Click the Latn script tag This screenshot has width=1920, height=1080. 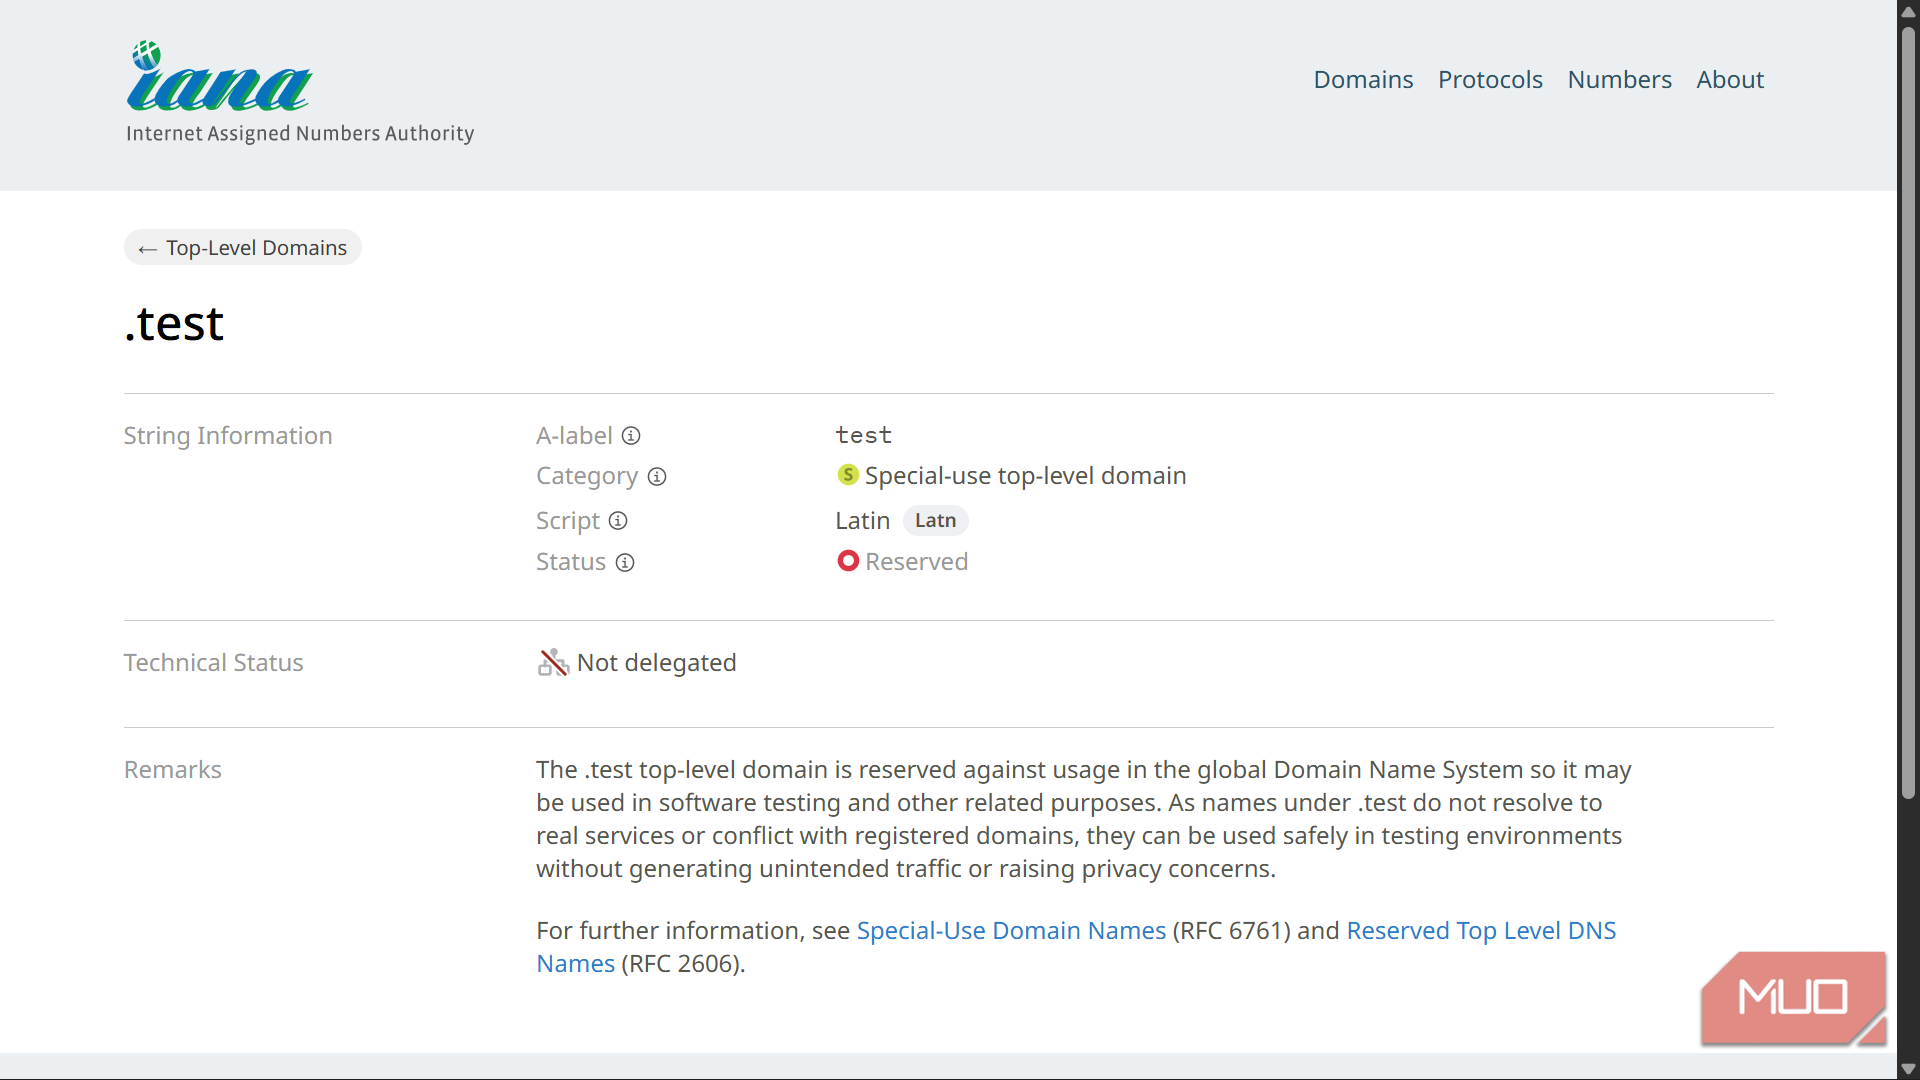935,520
